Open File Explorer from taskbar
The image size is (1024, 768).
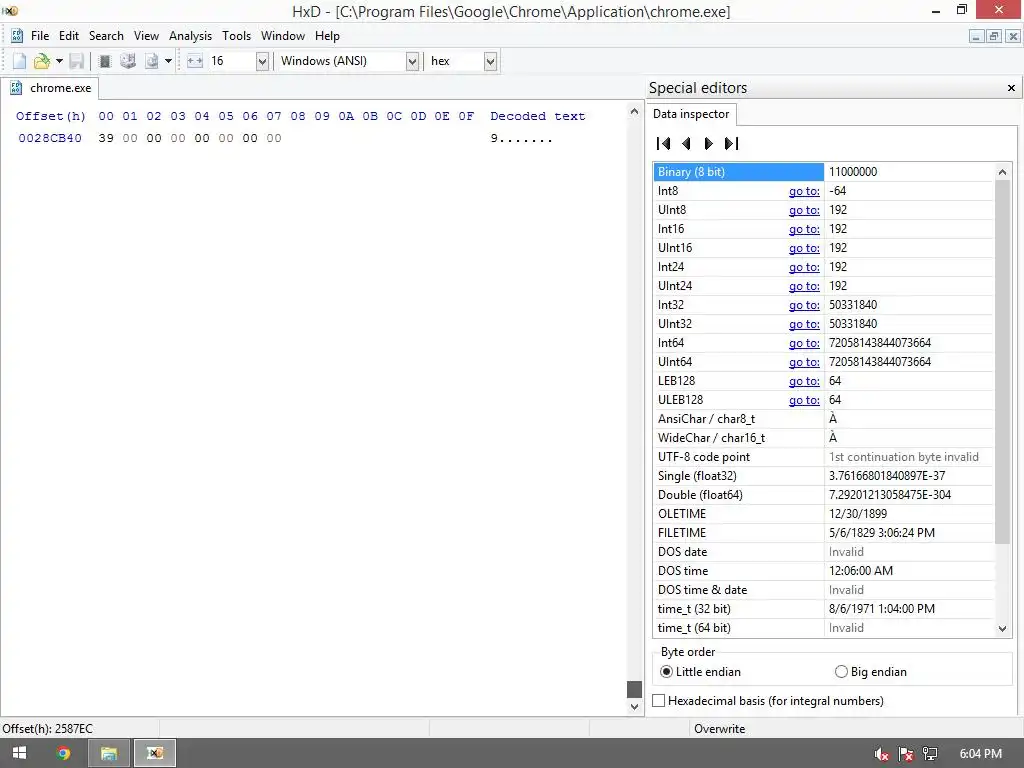pos(108,753)
